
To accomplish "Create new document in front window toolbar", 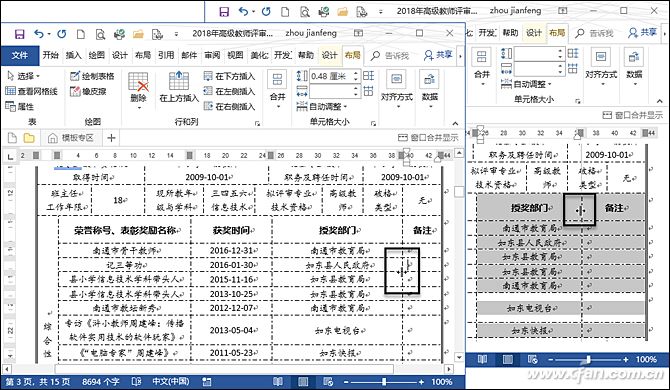I will 80,34.
